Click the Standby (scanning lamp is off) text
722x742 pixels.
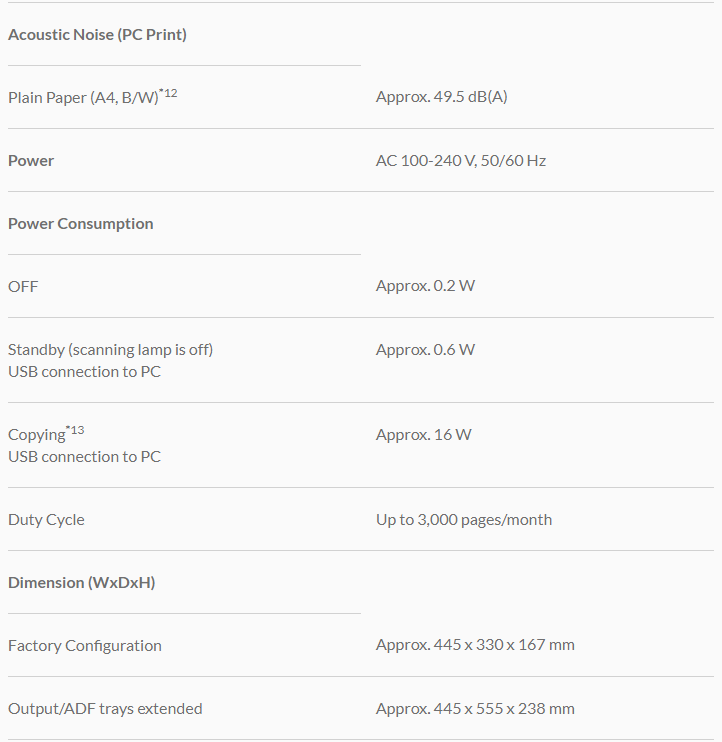pos(110,350)
